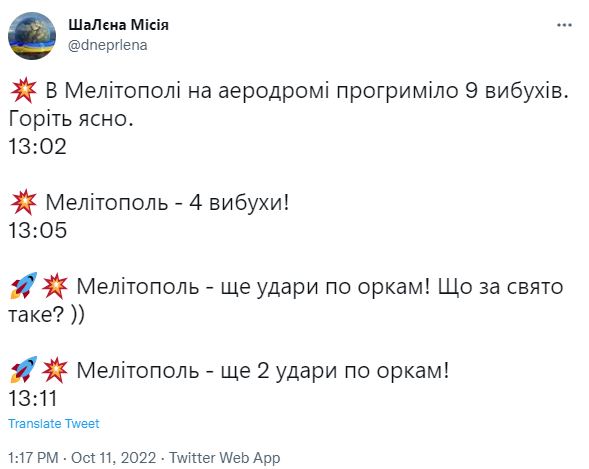This screenshot has width=589, height=469.
Task: Click the explosion emoji before '4 вибухи'
Action: tap(23, 202)
